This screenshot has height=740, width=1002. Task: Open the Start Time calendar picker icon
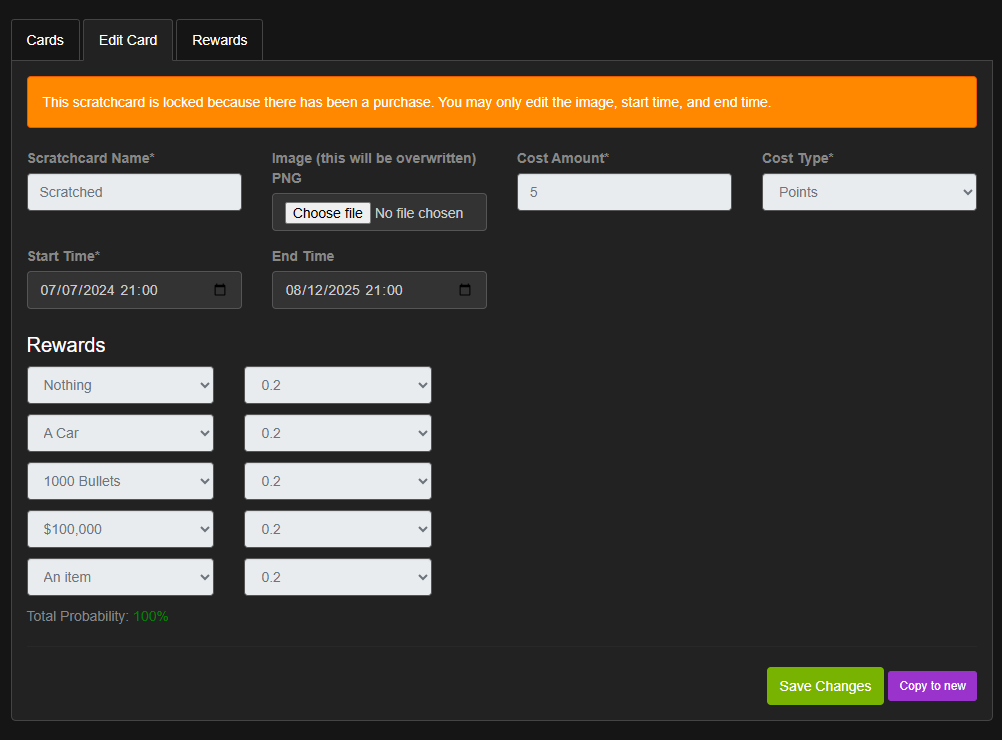pos(221,291)
